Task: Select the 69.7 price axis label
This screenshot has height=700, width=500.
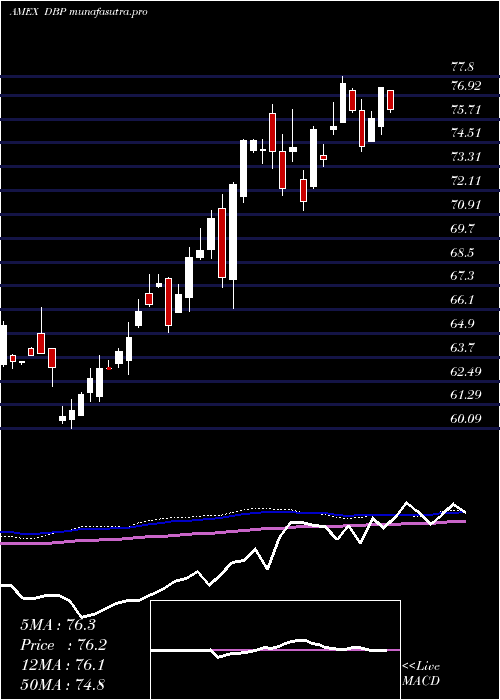Action: (x=463, y=229)
